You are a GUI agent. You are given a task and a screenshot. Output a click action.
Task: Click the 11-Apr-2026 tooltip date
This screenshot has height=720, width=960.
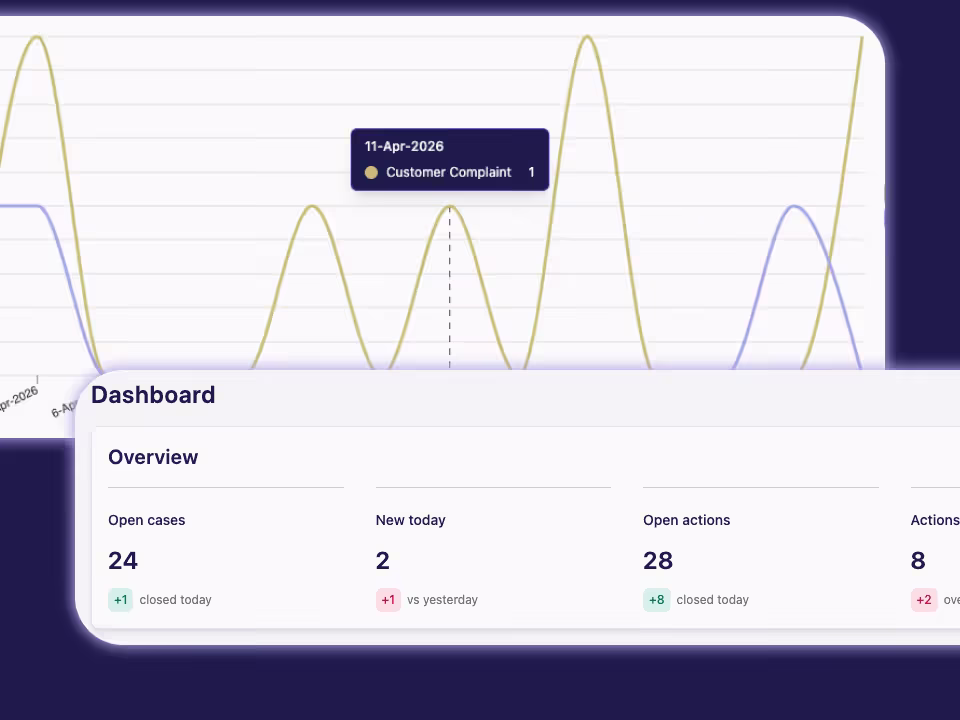coord(404,146)
